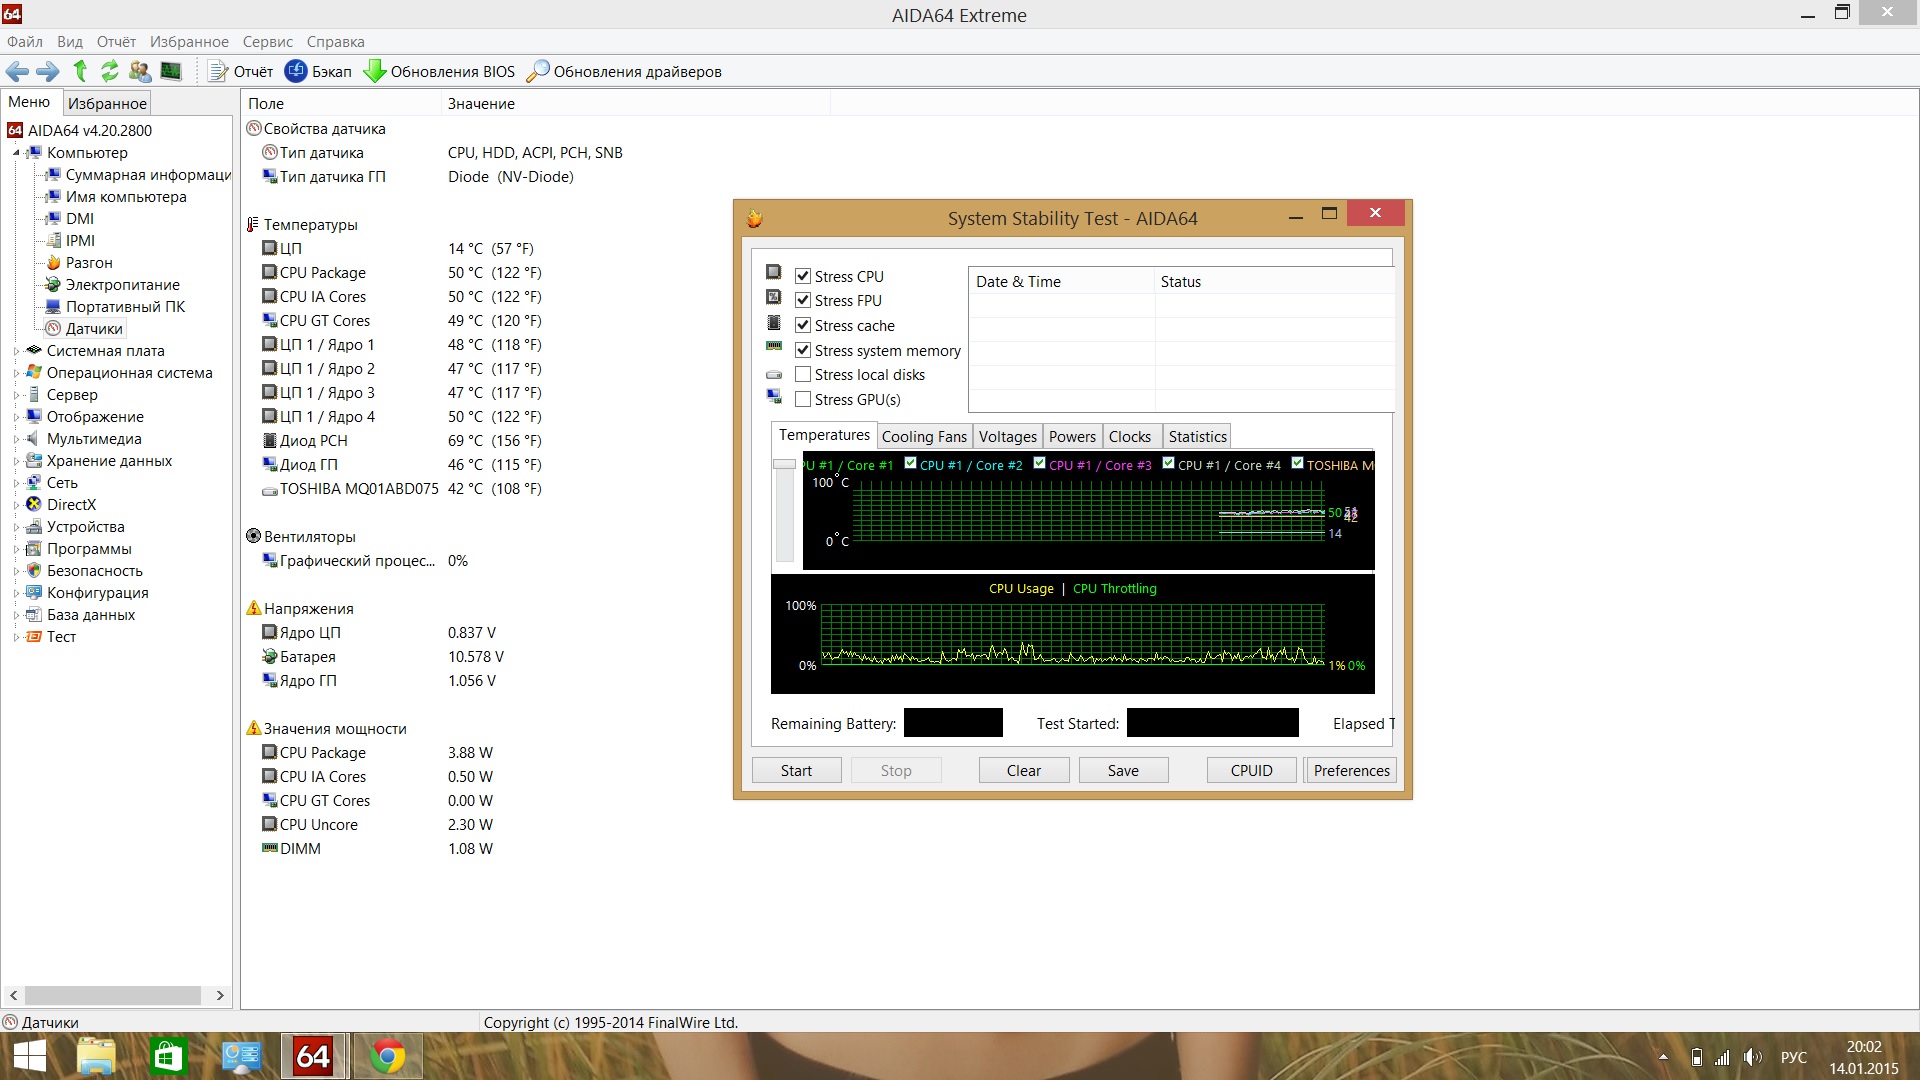1920x1080 pixels.
Task: Open the users manager toolbar icon
Action: pyautogui.click(x=140, y=71)
